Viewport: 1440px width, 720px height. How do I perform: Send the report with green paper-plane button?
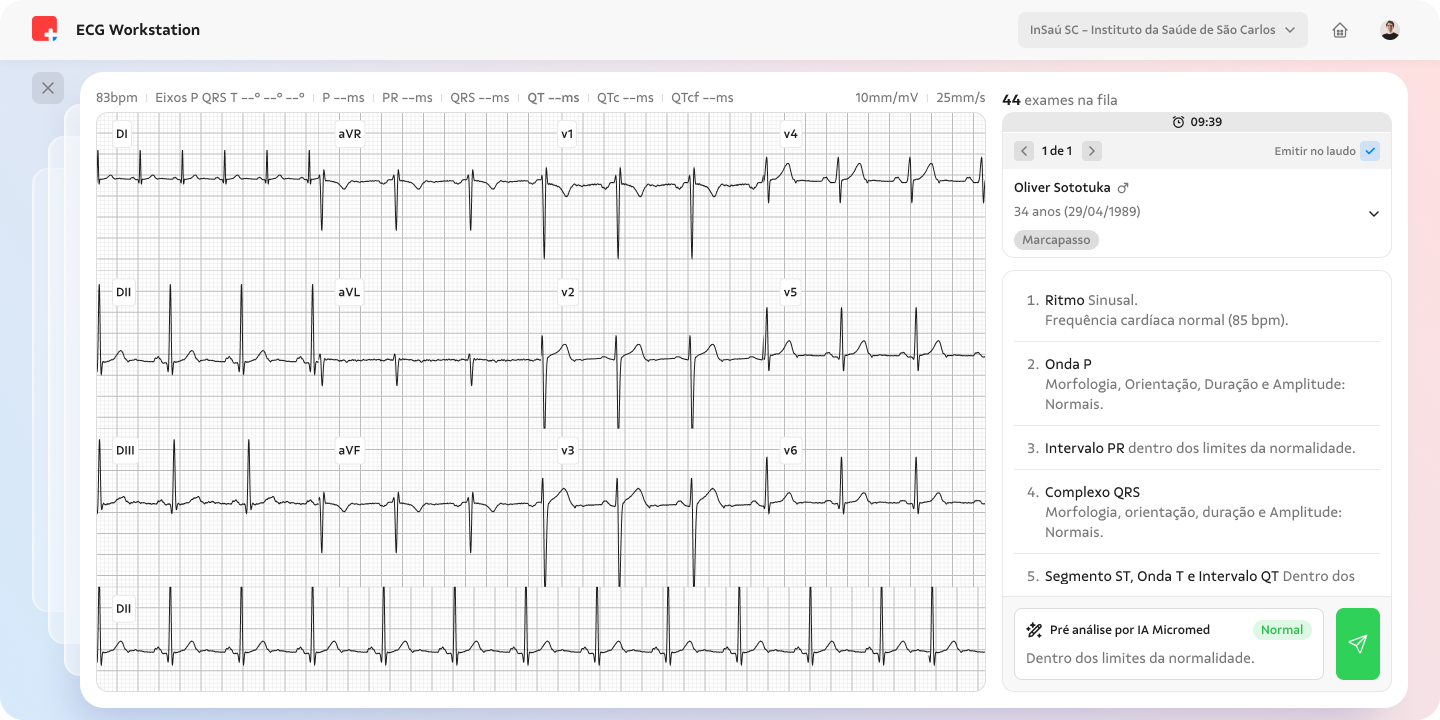tap(1357, 644)
